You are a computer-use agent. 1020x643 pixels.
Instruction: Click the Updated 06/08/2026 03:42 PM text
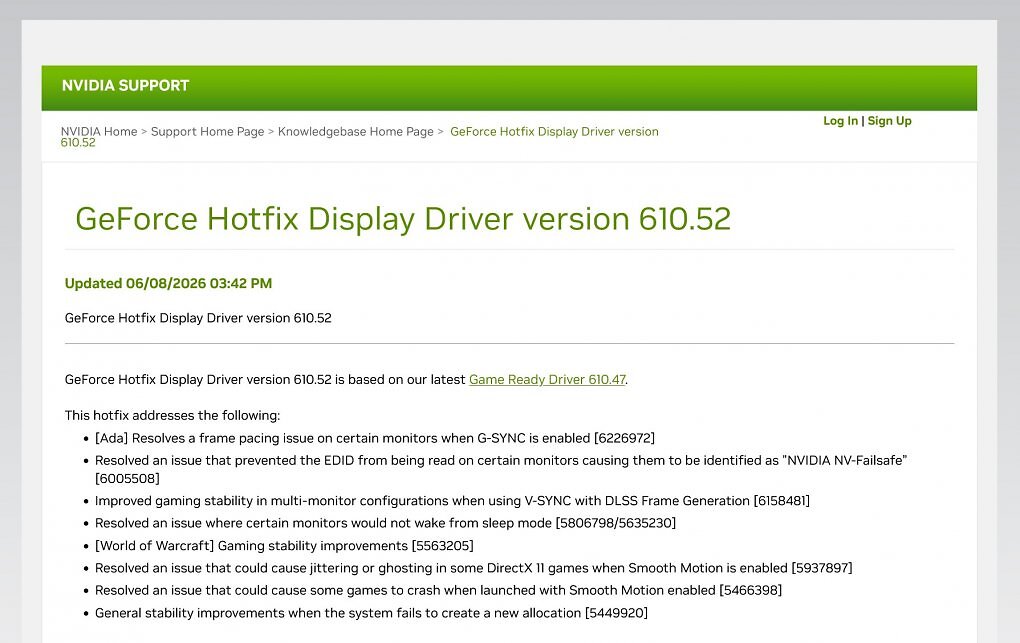[x=168, y=283]
